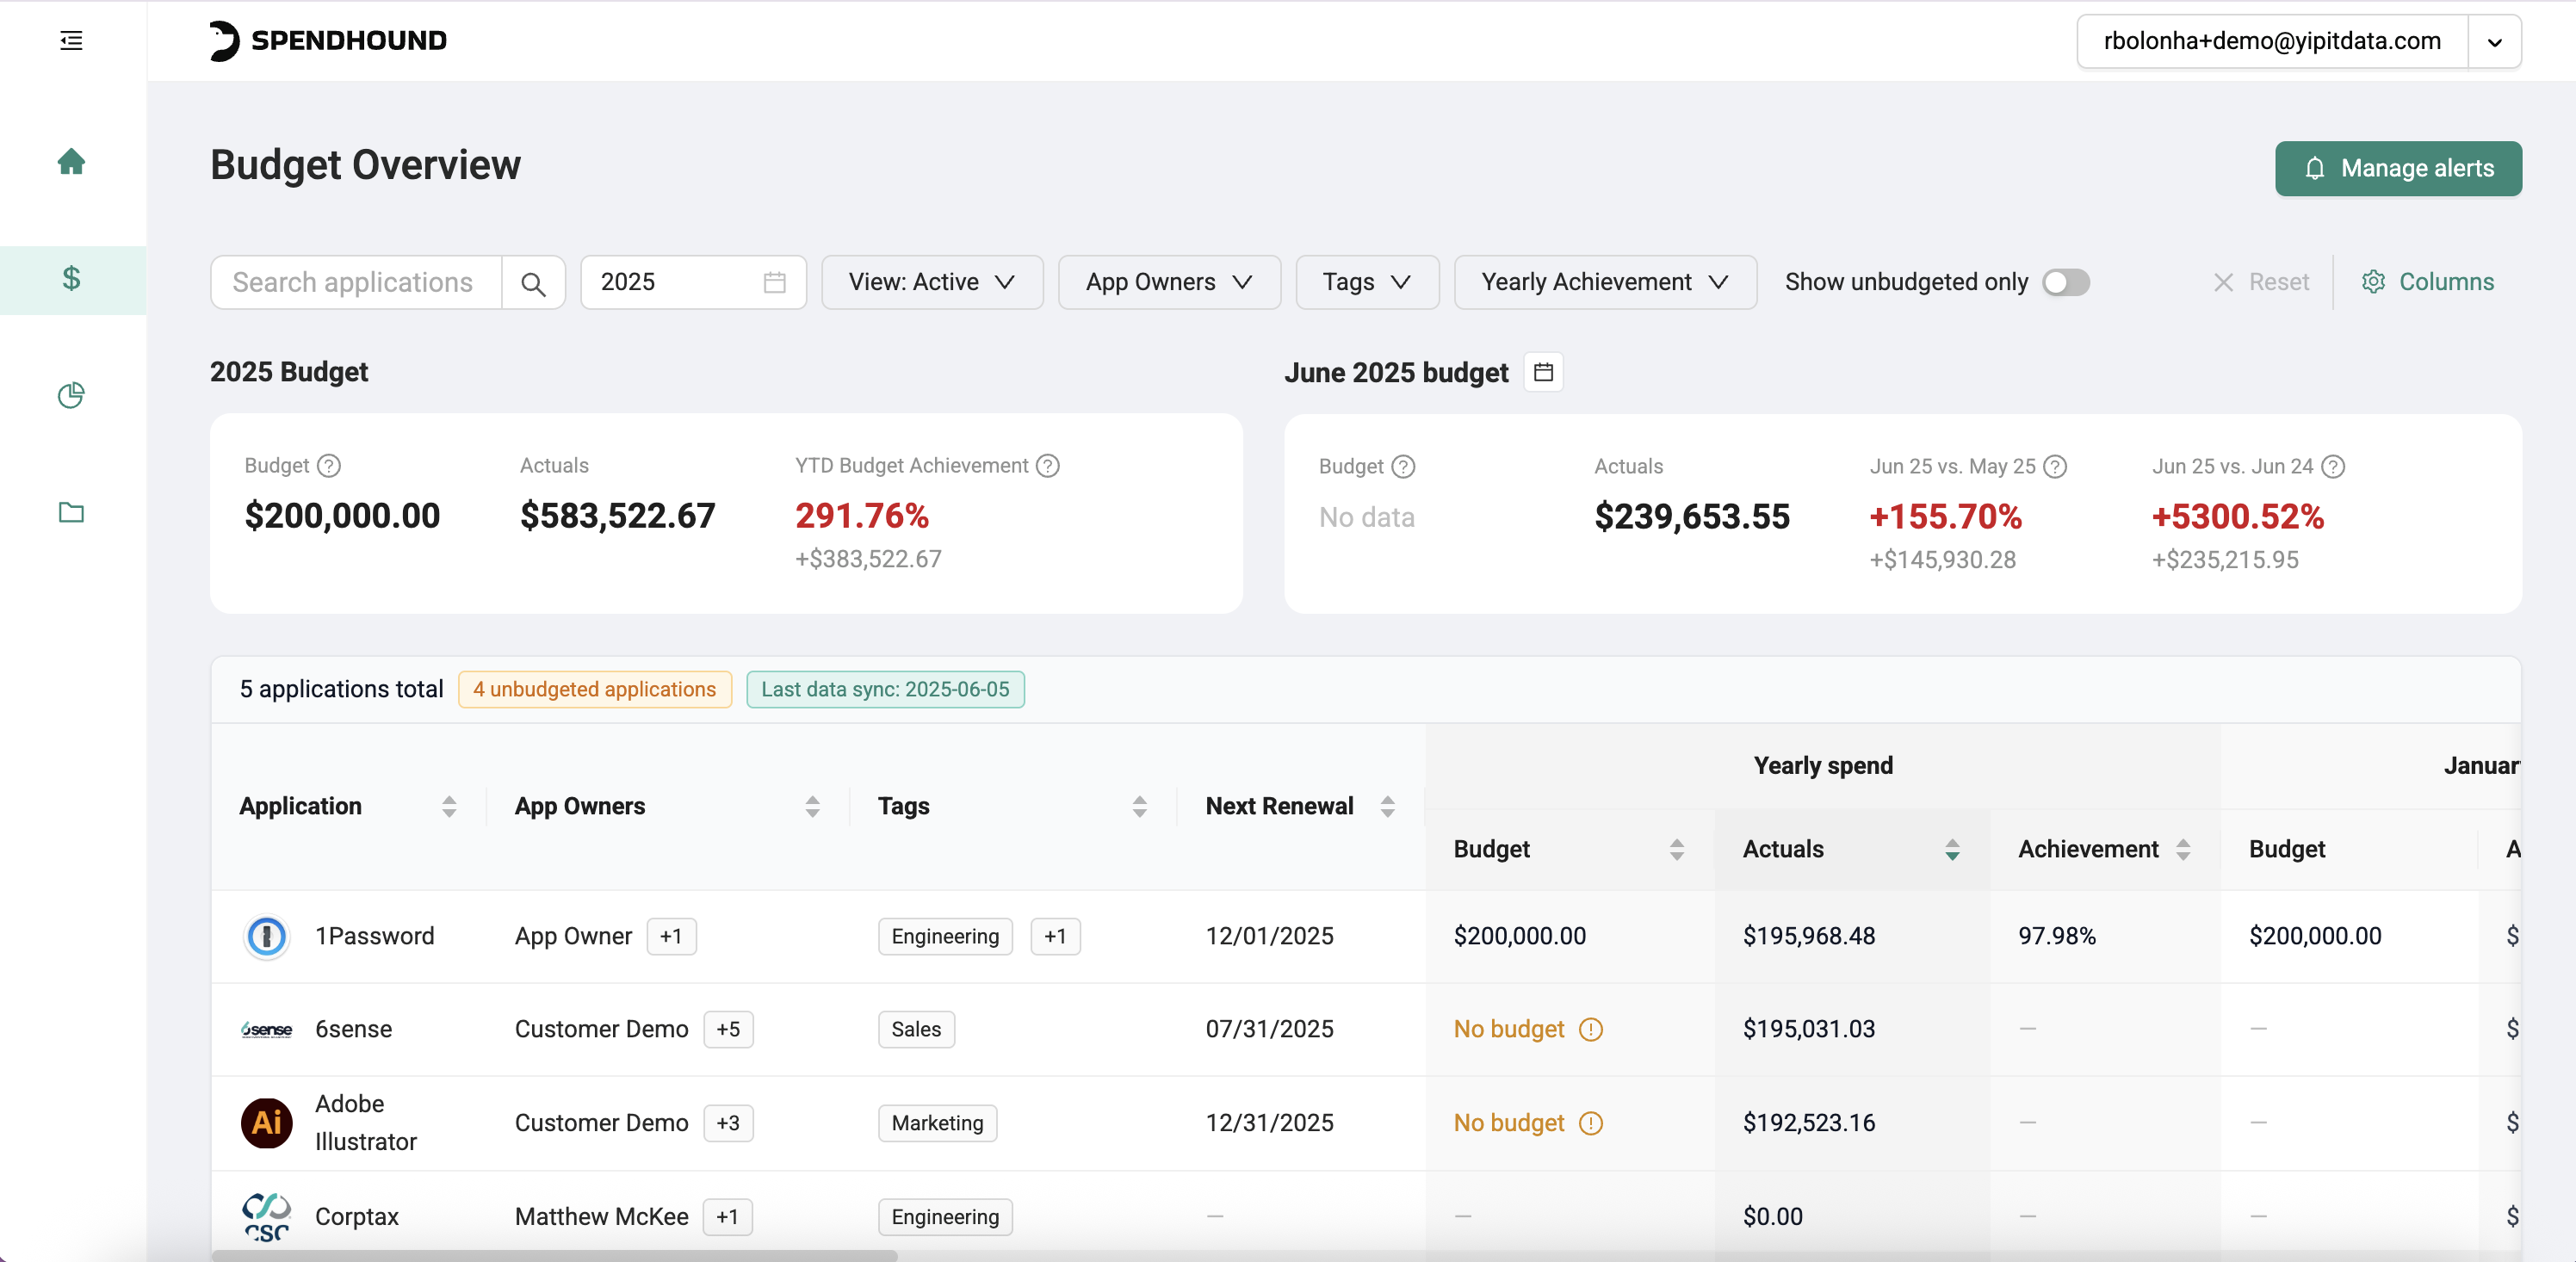Click June budget help icon
The width and height of the screenshot is (2576, 1262).
coord(1403,467)
